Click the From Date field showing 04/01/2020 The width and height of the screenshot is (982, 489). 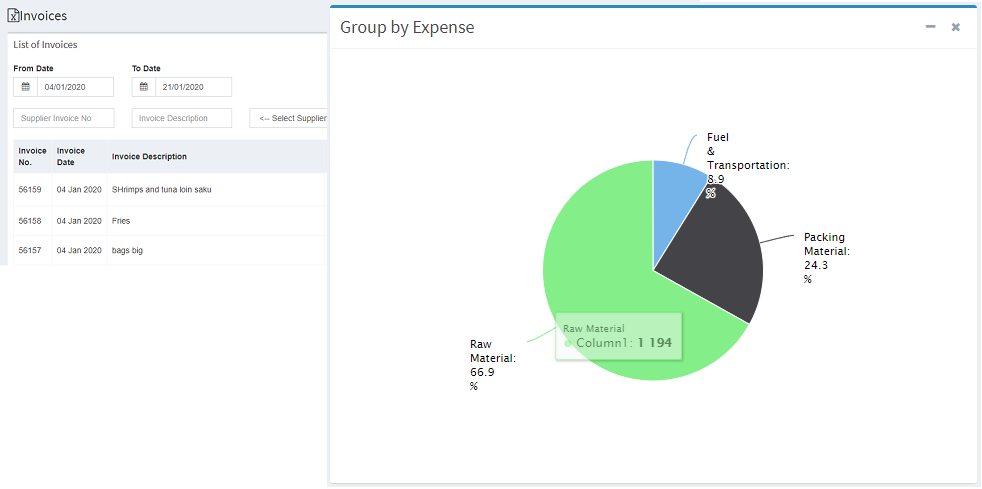click(x=75, y=87)
